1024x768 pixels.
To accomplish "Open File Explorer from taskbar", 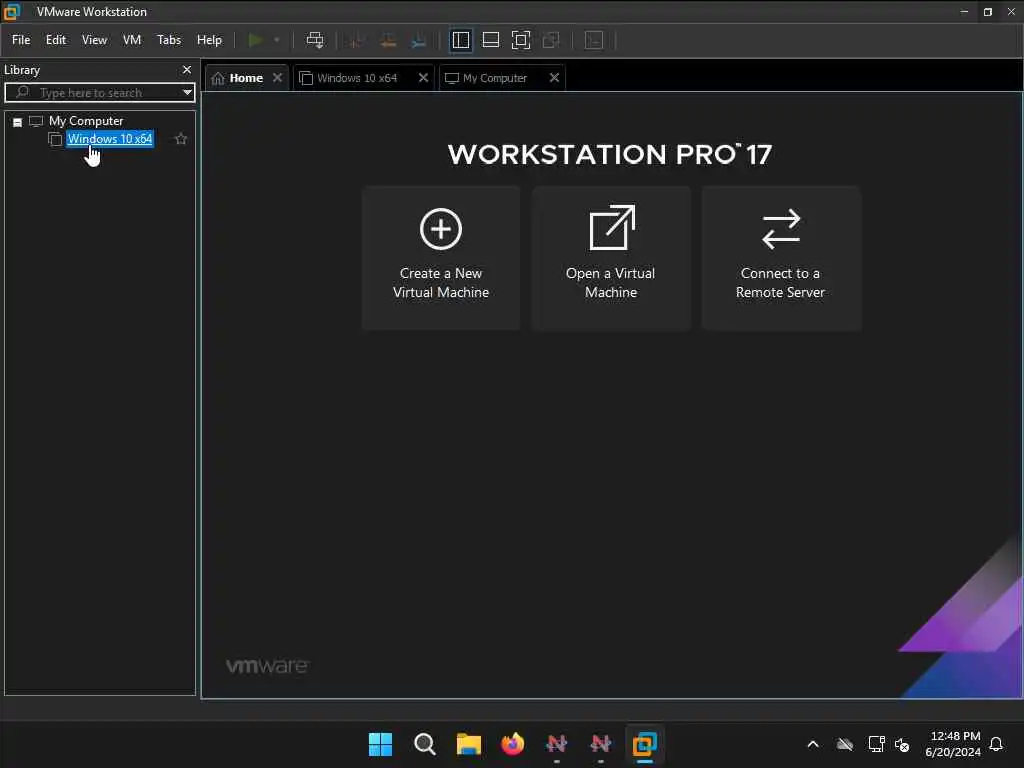I will pyautogui.click(x=468, y=744).
